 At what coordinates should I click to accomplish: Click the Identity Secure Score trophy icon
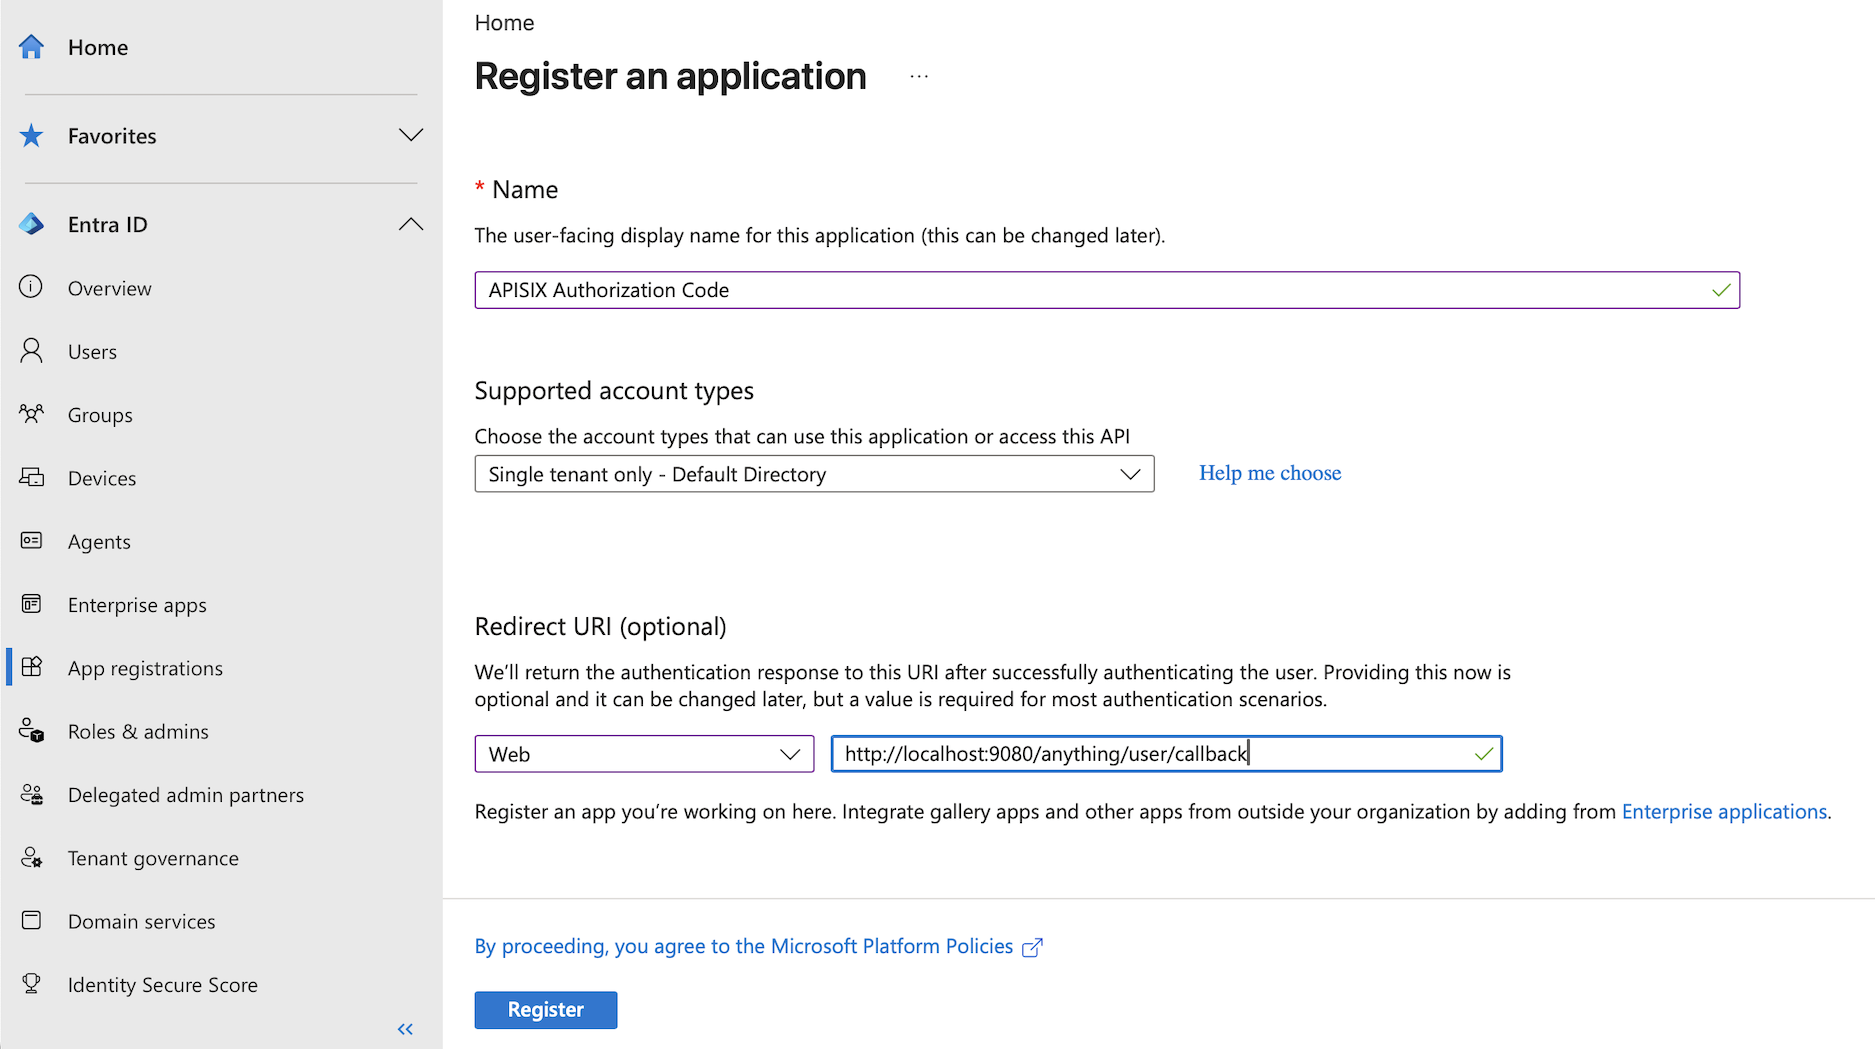(x=32, y=983)
